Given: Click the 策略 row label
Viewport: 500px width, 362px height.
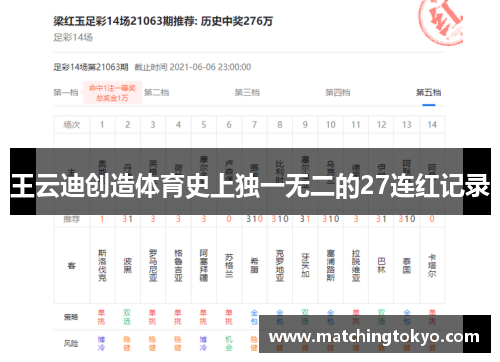Looking at the screenshot, I should pyautogui.click(x=71, y=317).
